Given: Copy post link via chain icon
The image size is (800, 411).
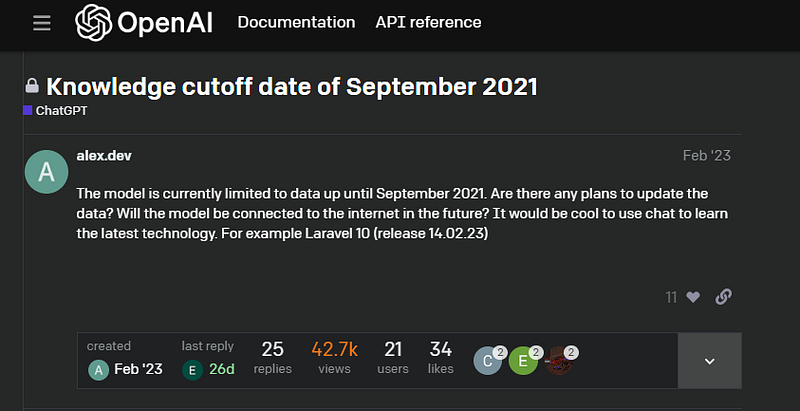Looking at the screenshot, I should [x=724, y=297].
